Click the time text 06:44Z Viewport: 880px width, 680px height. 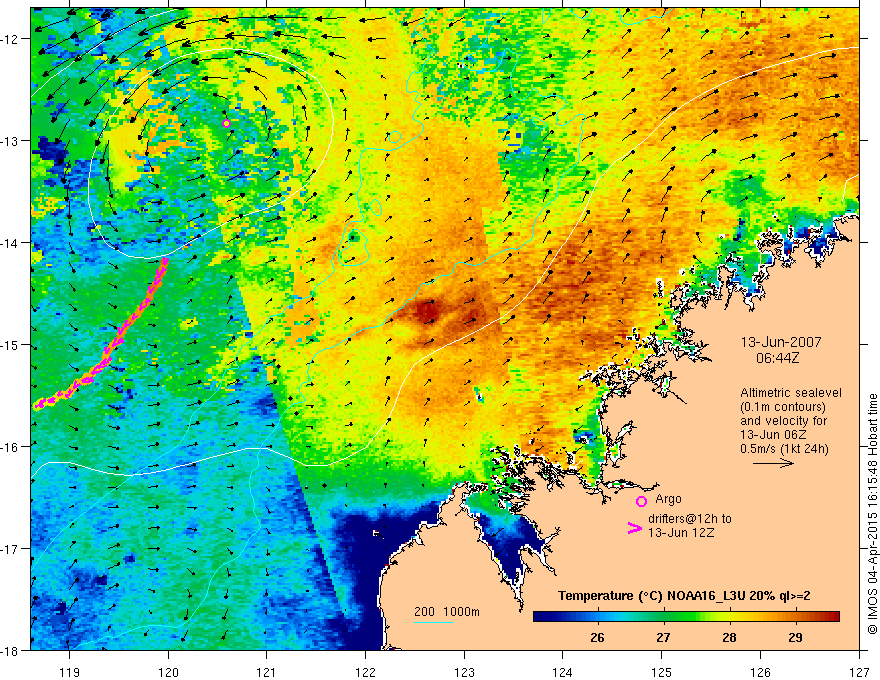(x=777, y=358)
